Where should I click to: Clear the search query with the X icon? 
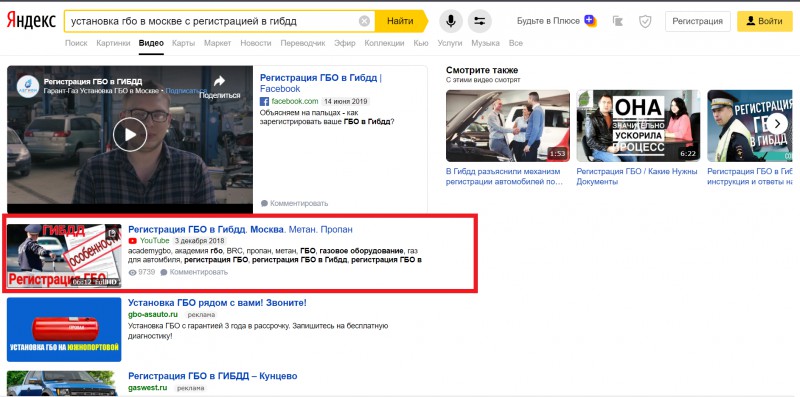pos(364,21)
